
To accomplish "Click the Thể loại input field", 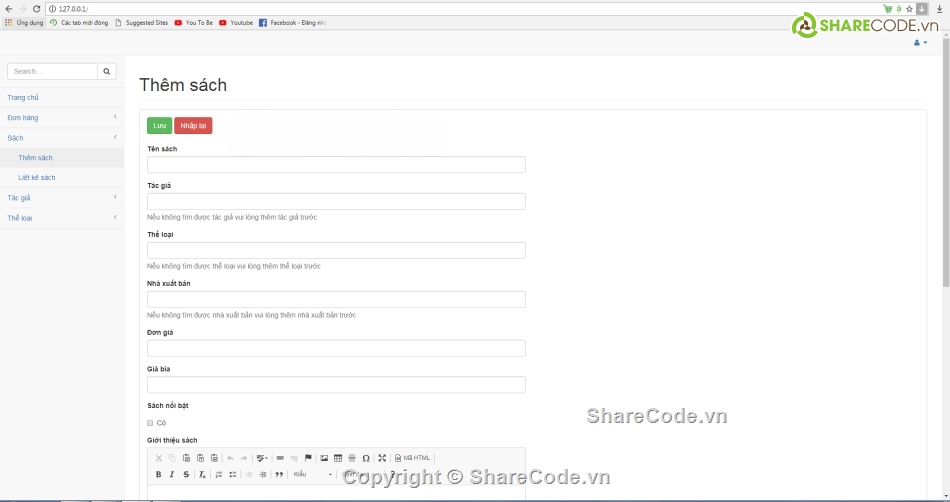I will click(x=336, y=251).
